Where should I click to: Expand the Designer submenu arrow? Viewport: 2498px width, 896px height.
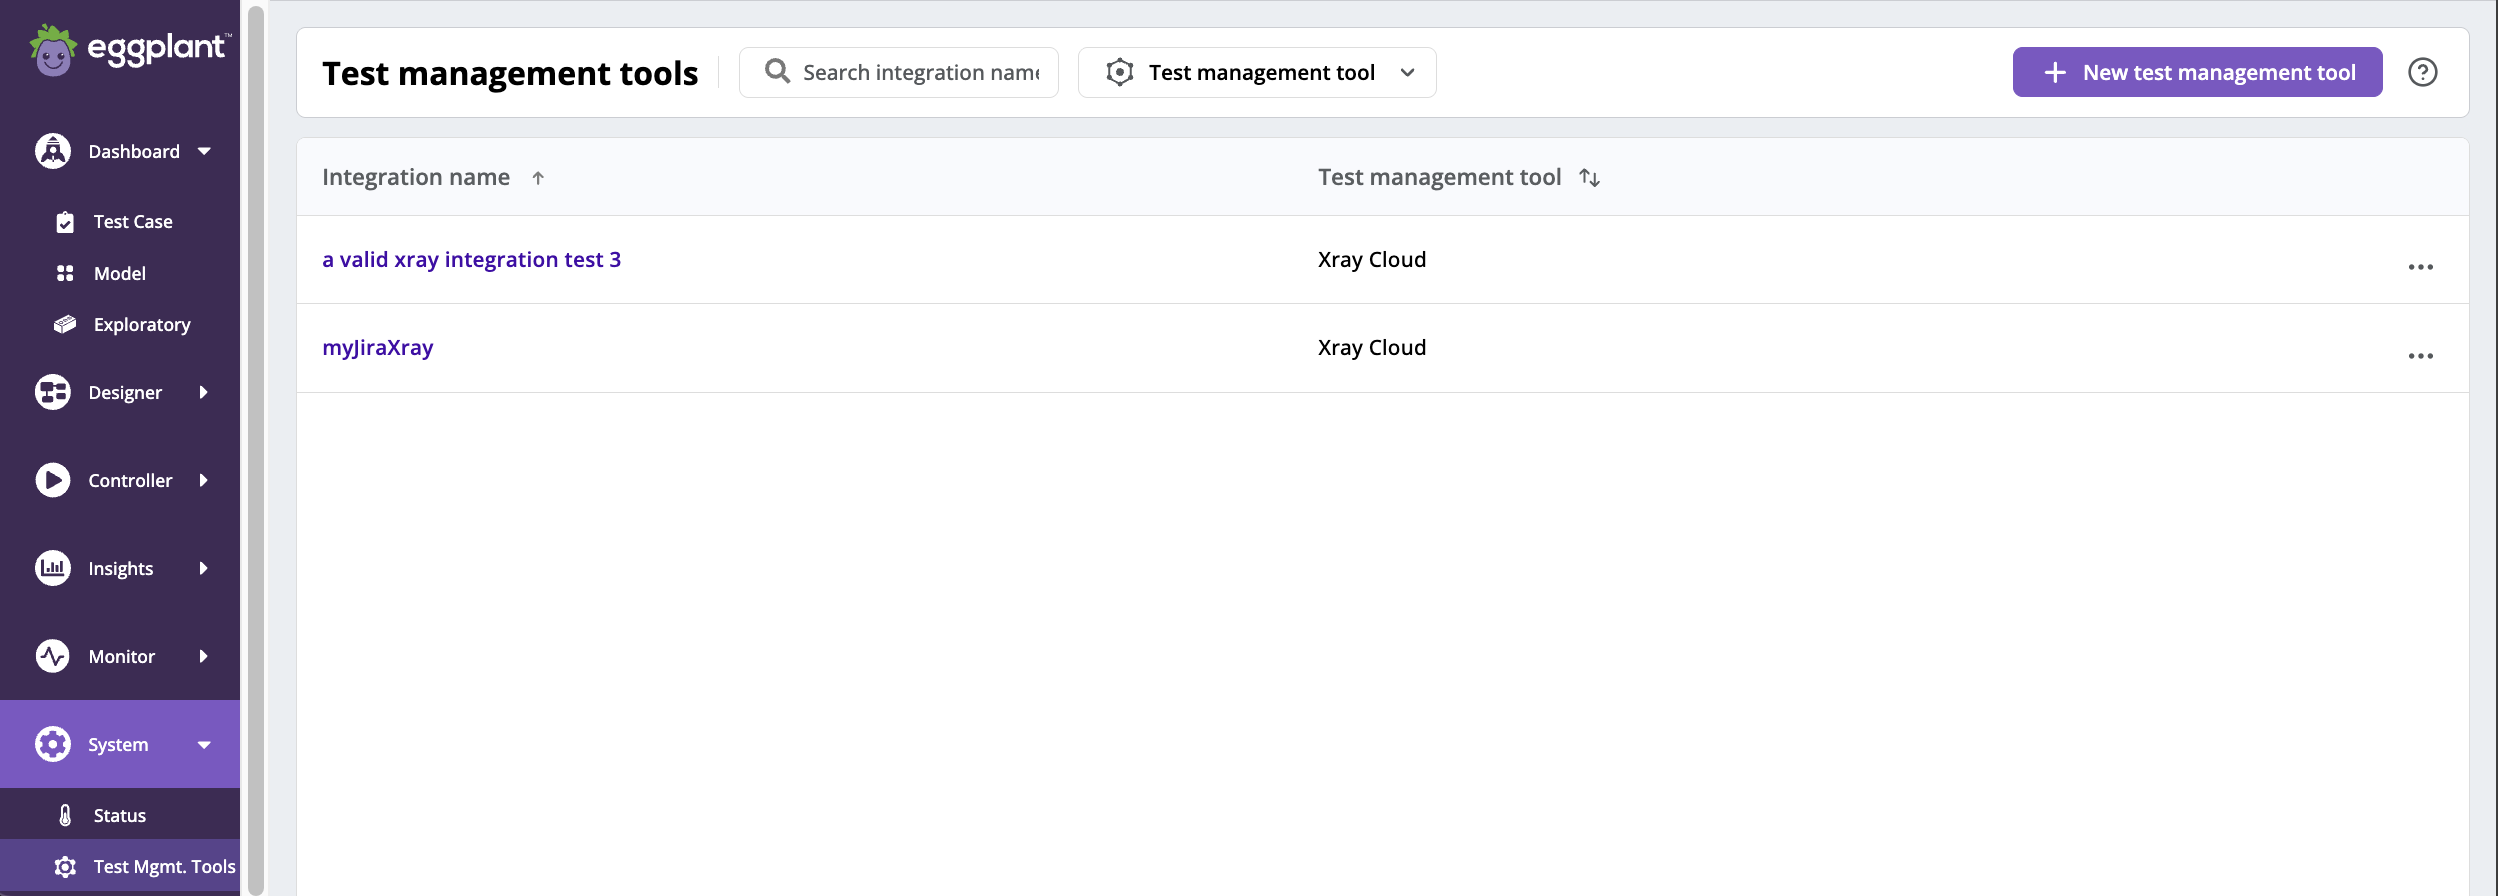(x=204, y=392)
